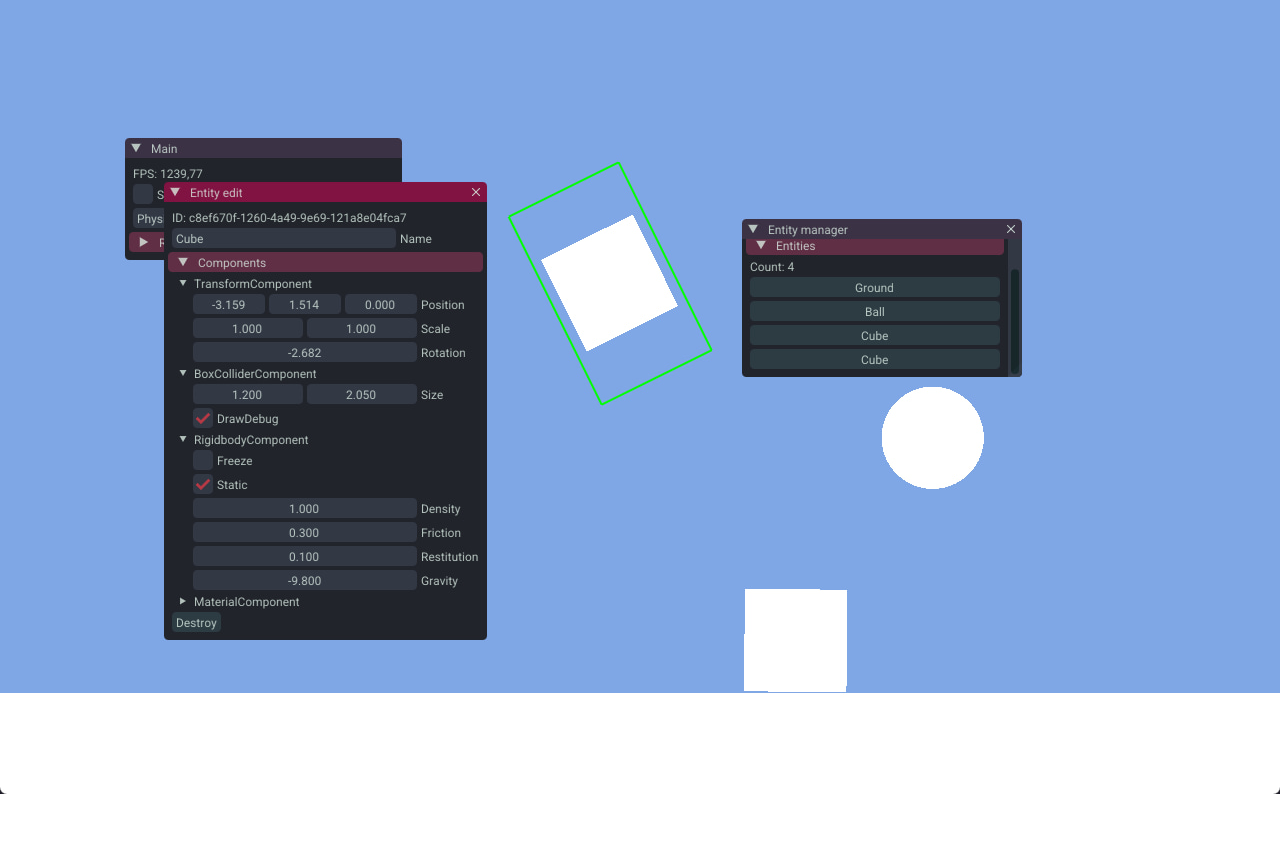
Task: Expand the MaterialComponent node
Action: (183, 601)
